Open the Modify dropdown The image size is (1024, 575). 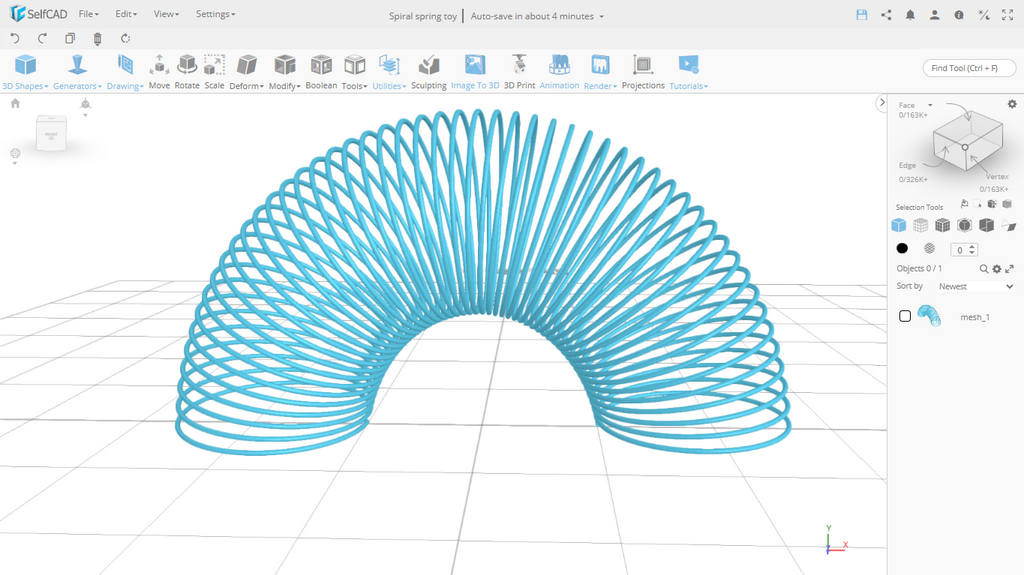click(x=284, y=72)
